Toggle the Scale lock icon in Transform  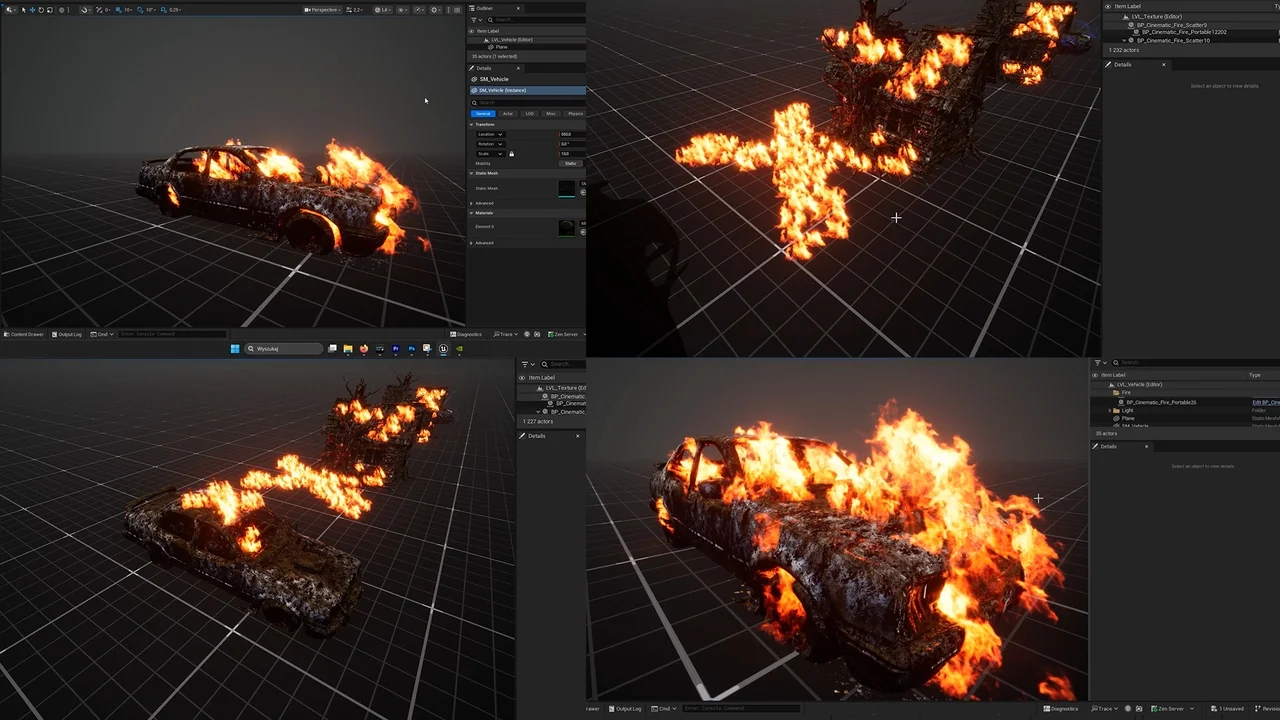[511, 154]
